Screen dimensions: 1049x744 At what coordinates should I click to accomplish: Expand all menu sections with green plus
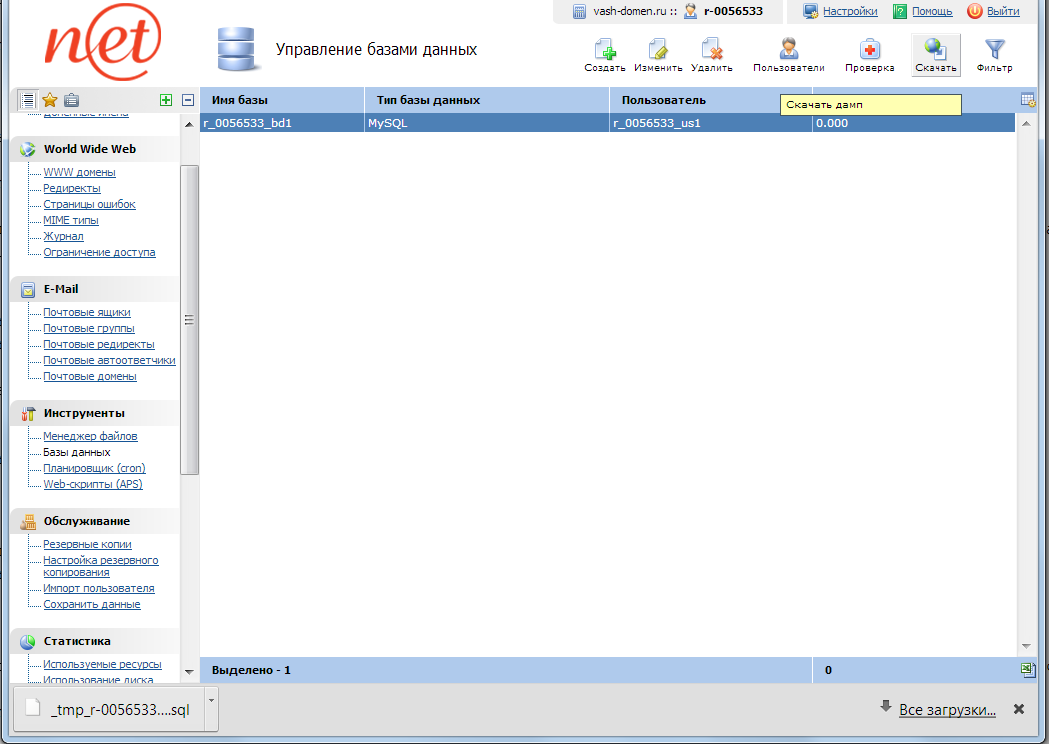pyautogui.click(x=166, y=100)
